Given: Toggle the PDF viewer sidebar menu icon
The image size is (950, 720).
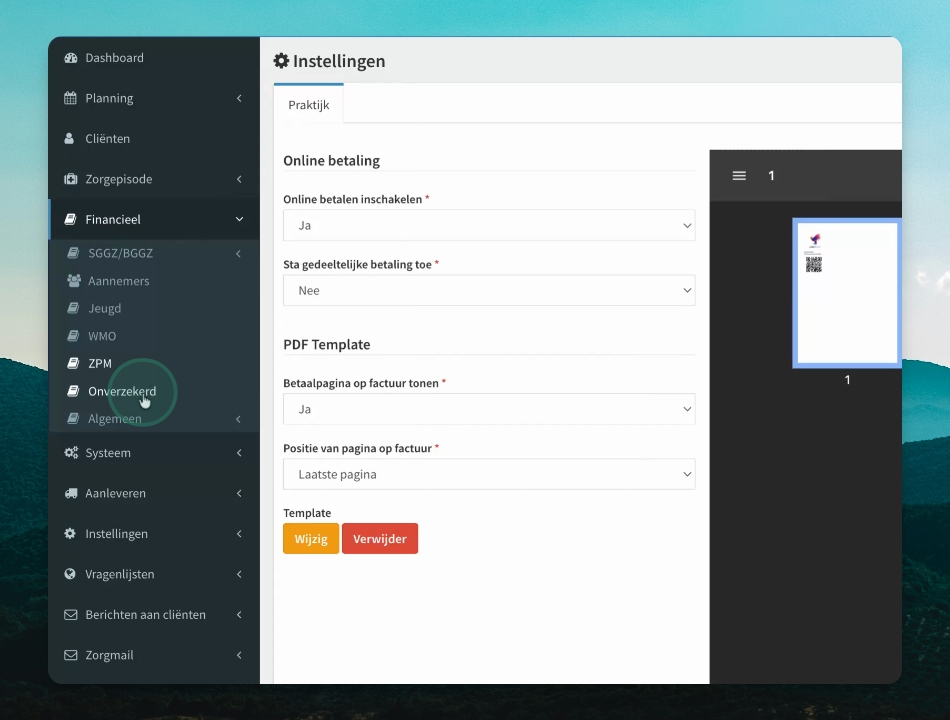Looking at the screenshot, I should pos(739,176).
